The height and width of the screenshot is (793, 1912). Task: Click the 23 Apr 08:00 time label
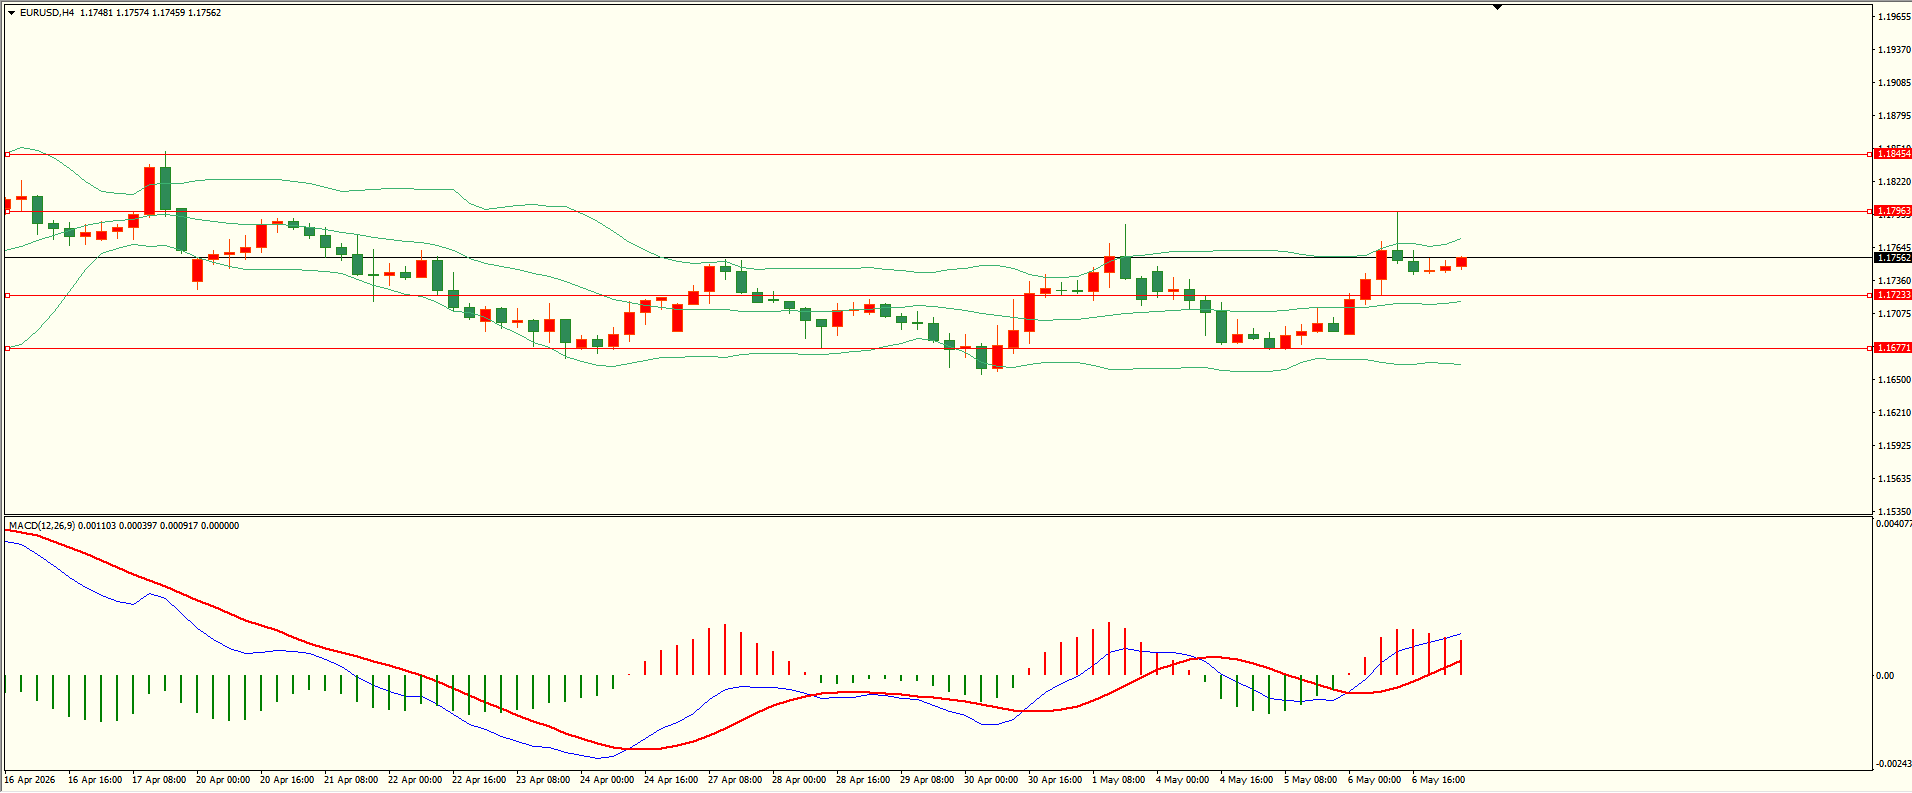click(543, 780)
